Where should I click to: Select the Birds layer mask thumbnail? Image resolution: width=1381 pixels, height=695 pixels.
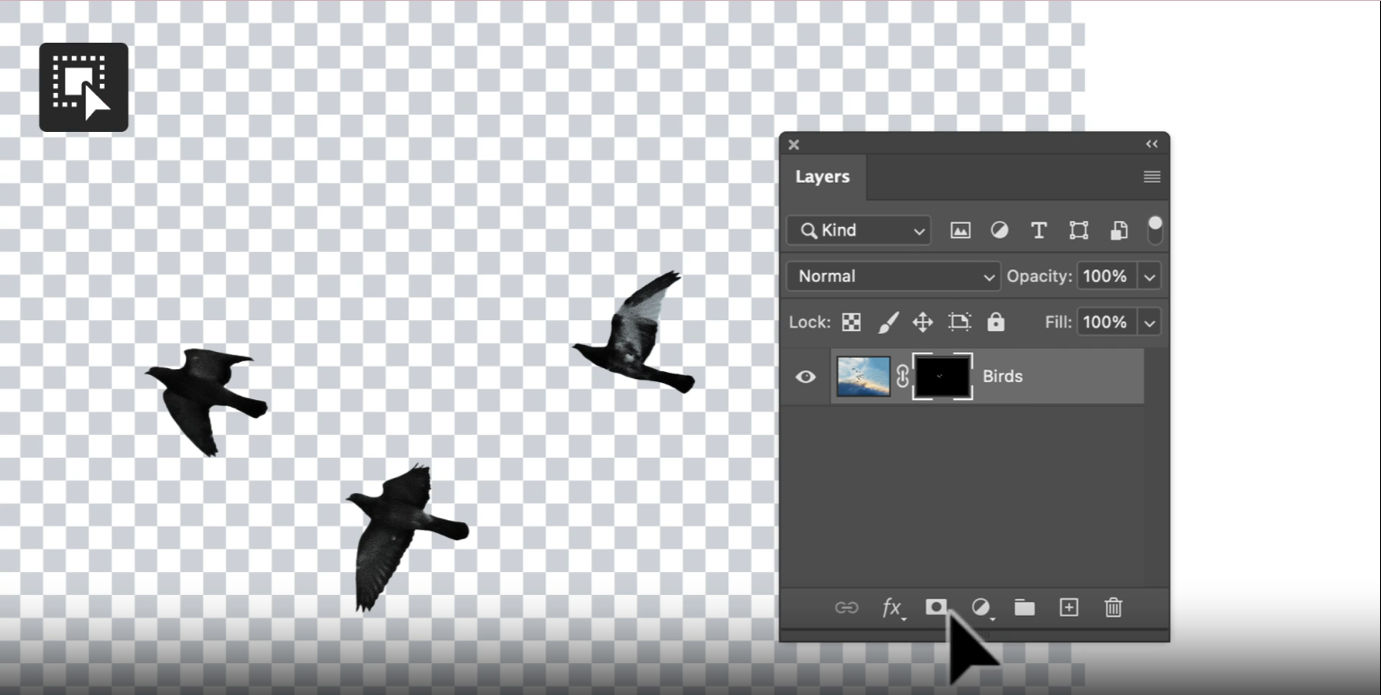(x=940, y=376)
